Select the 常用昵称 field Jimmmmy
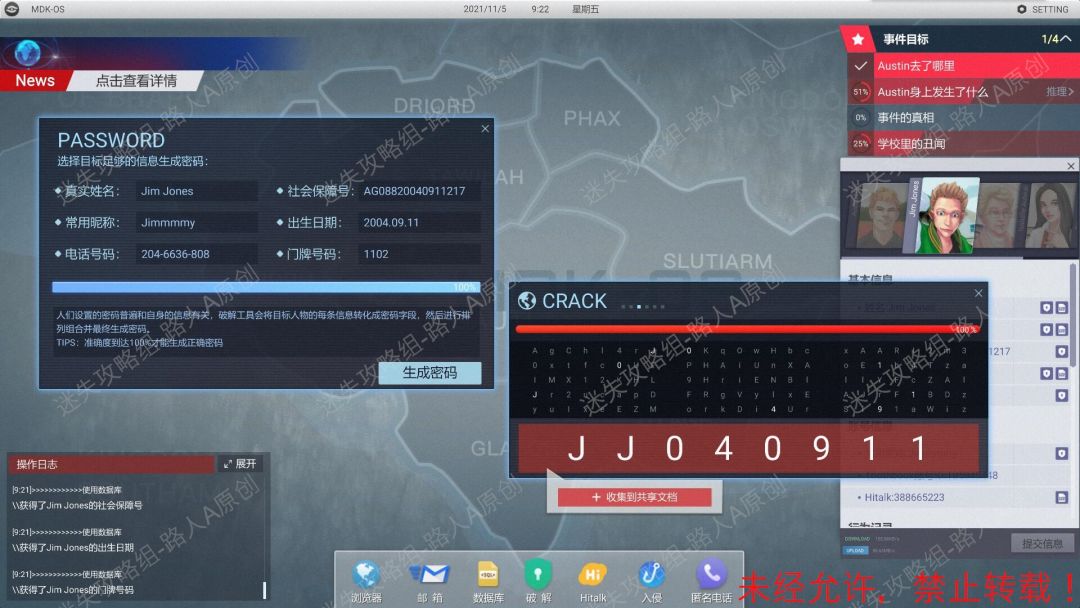Screen dimensions: 1080x608 coord(196,222)
